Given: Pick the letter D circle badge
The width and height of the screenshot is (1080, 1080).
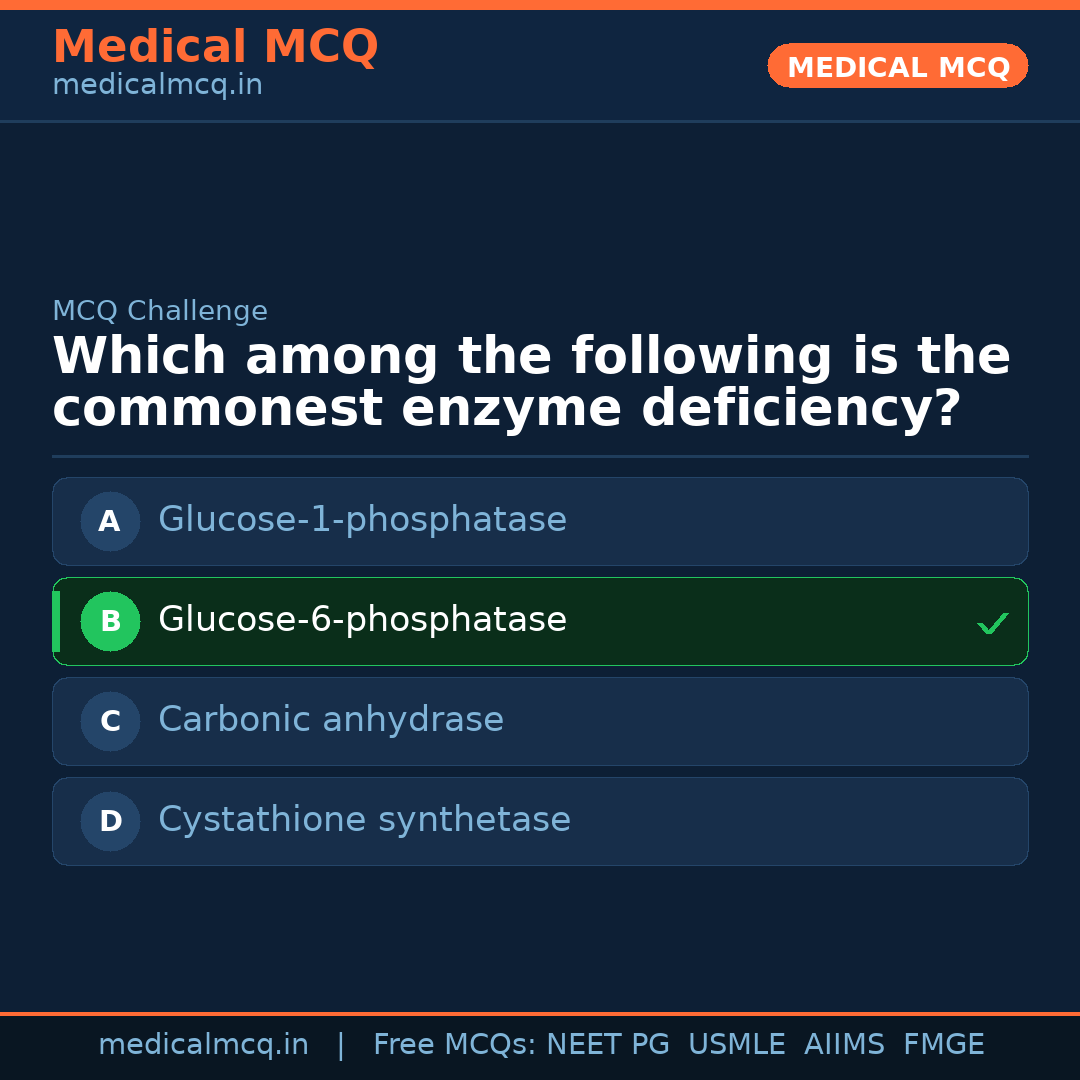Looking at the screenshot, I should click(x=110, y=821).
